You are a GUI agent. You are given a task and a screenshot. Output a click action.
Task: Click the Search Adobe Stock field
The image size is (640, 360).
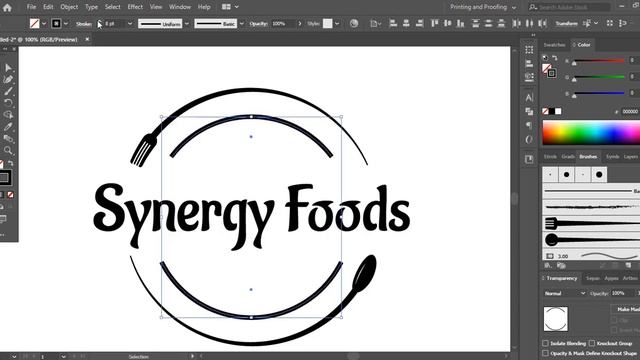point(570,7)
